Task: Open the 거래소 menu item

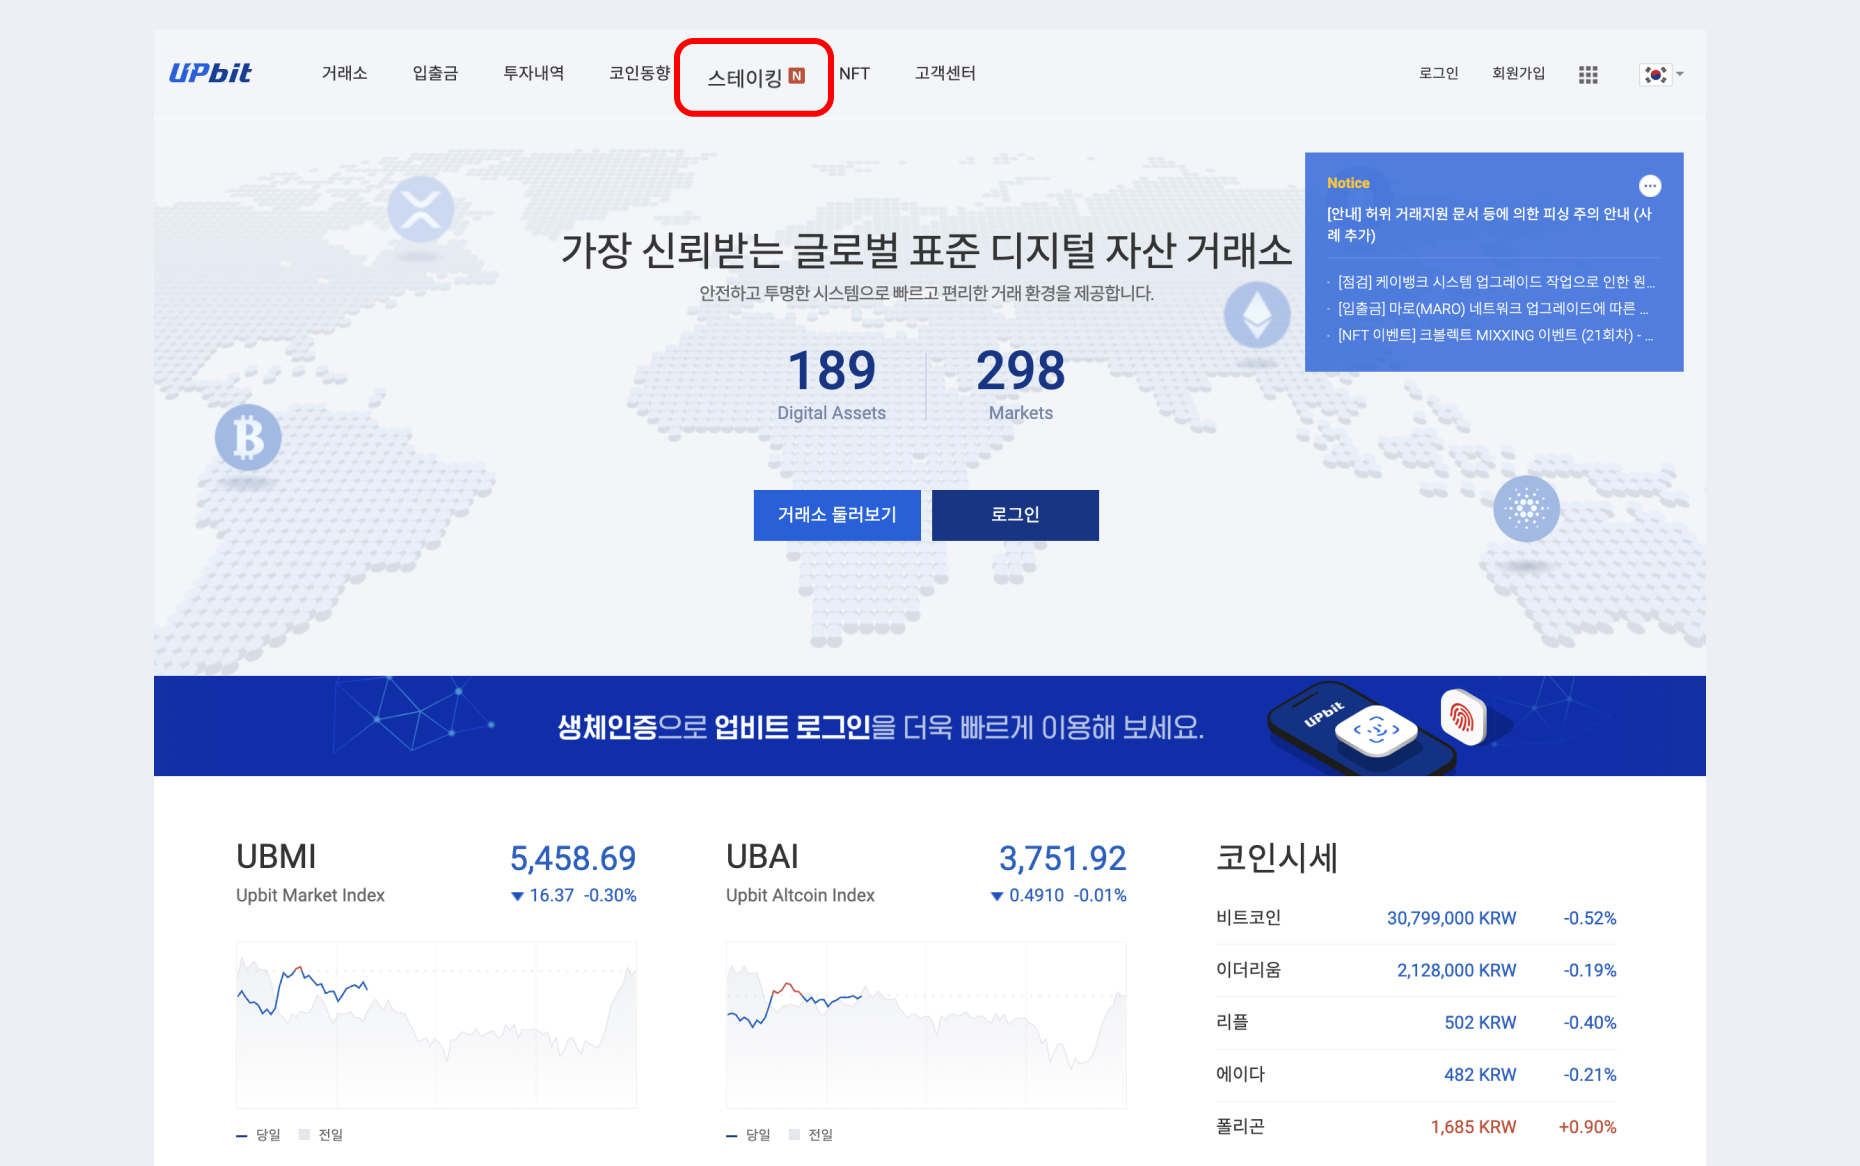Action: pos(344,73)
